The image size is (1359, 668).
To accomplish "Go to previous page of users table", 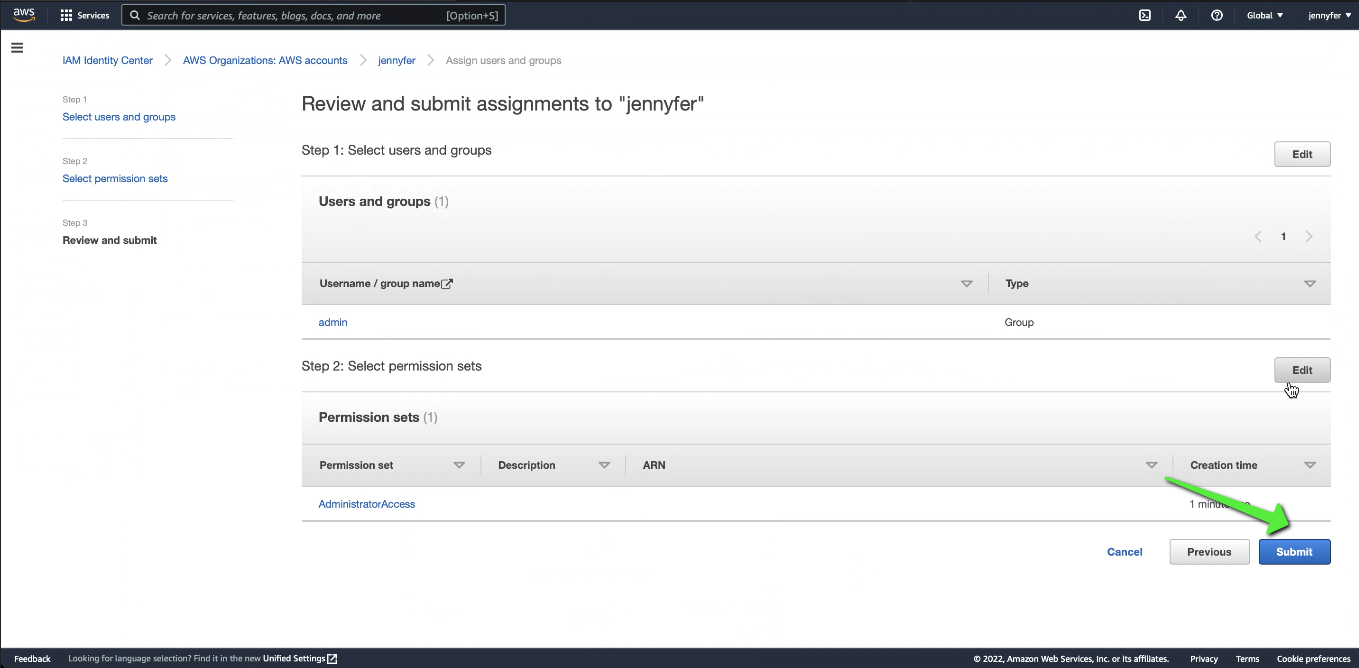I will [x=1258, y=237].
